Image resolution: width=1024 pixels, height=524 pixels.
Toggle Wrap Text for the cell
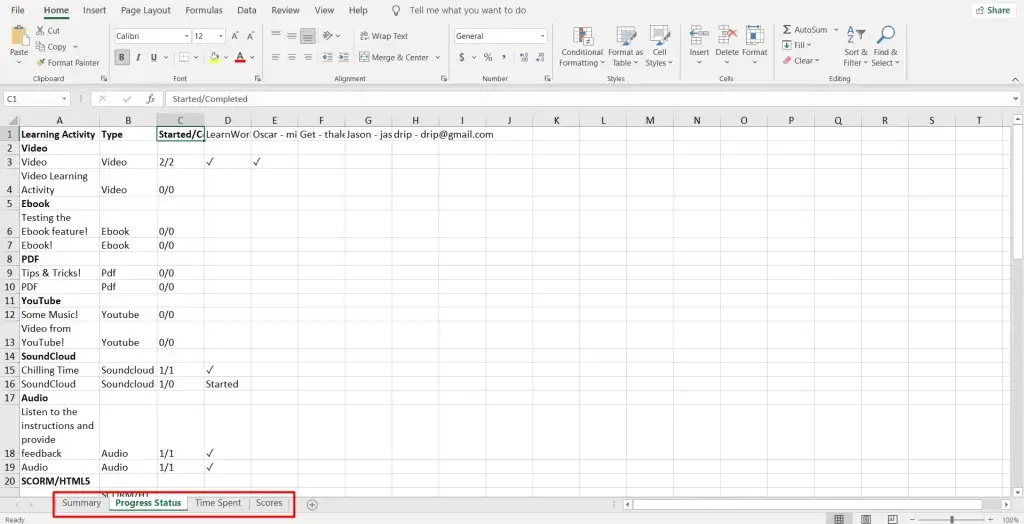click(x=383, y=36)
